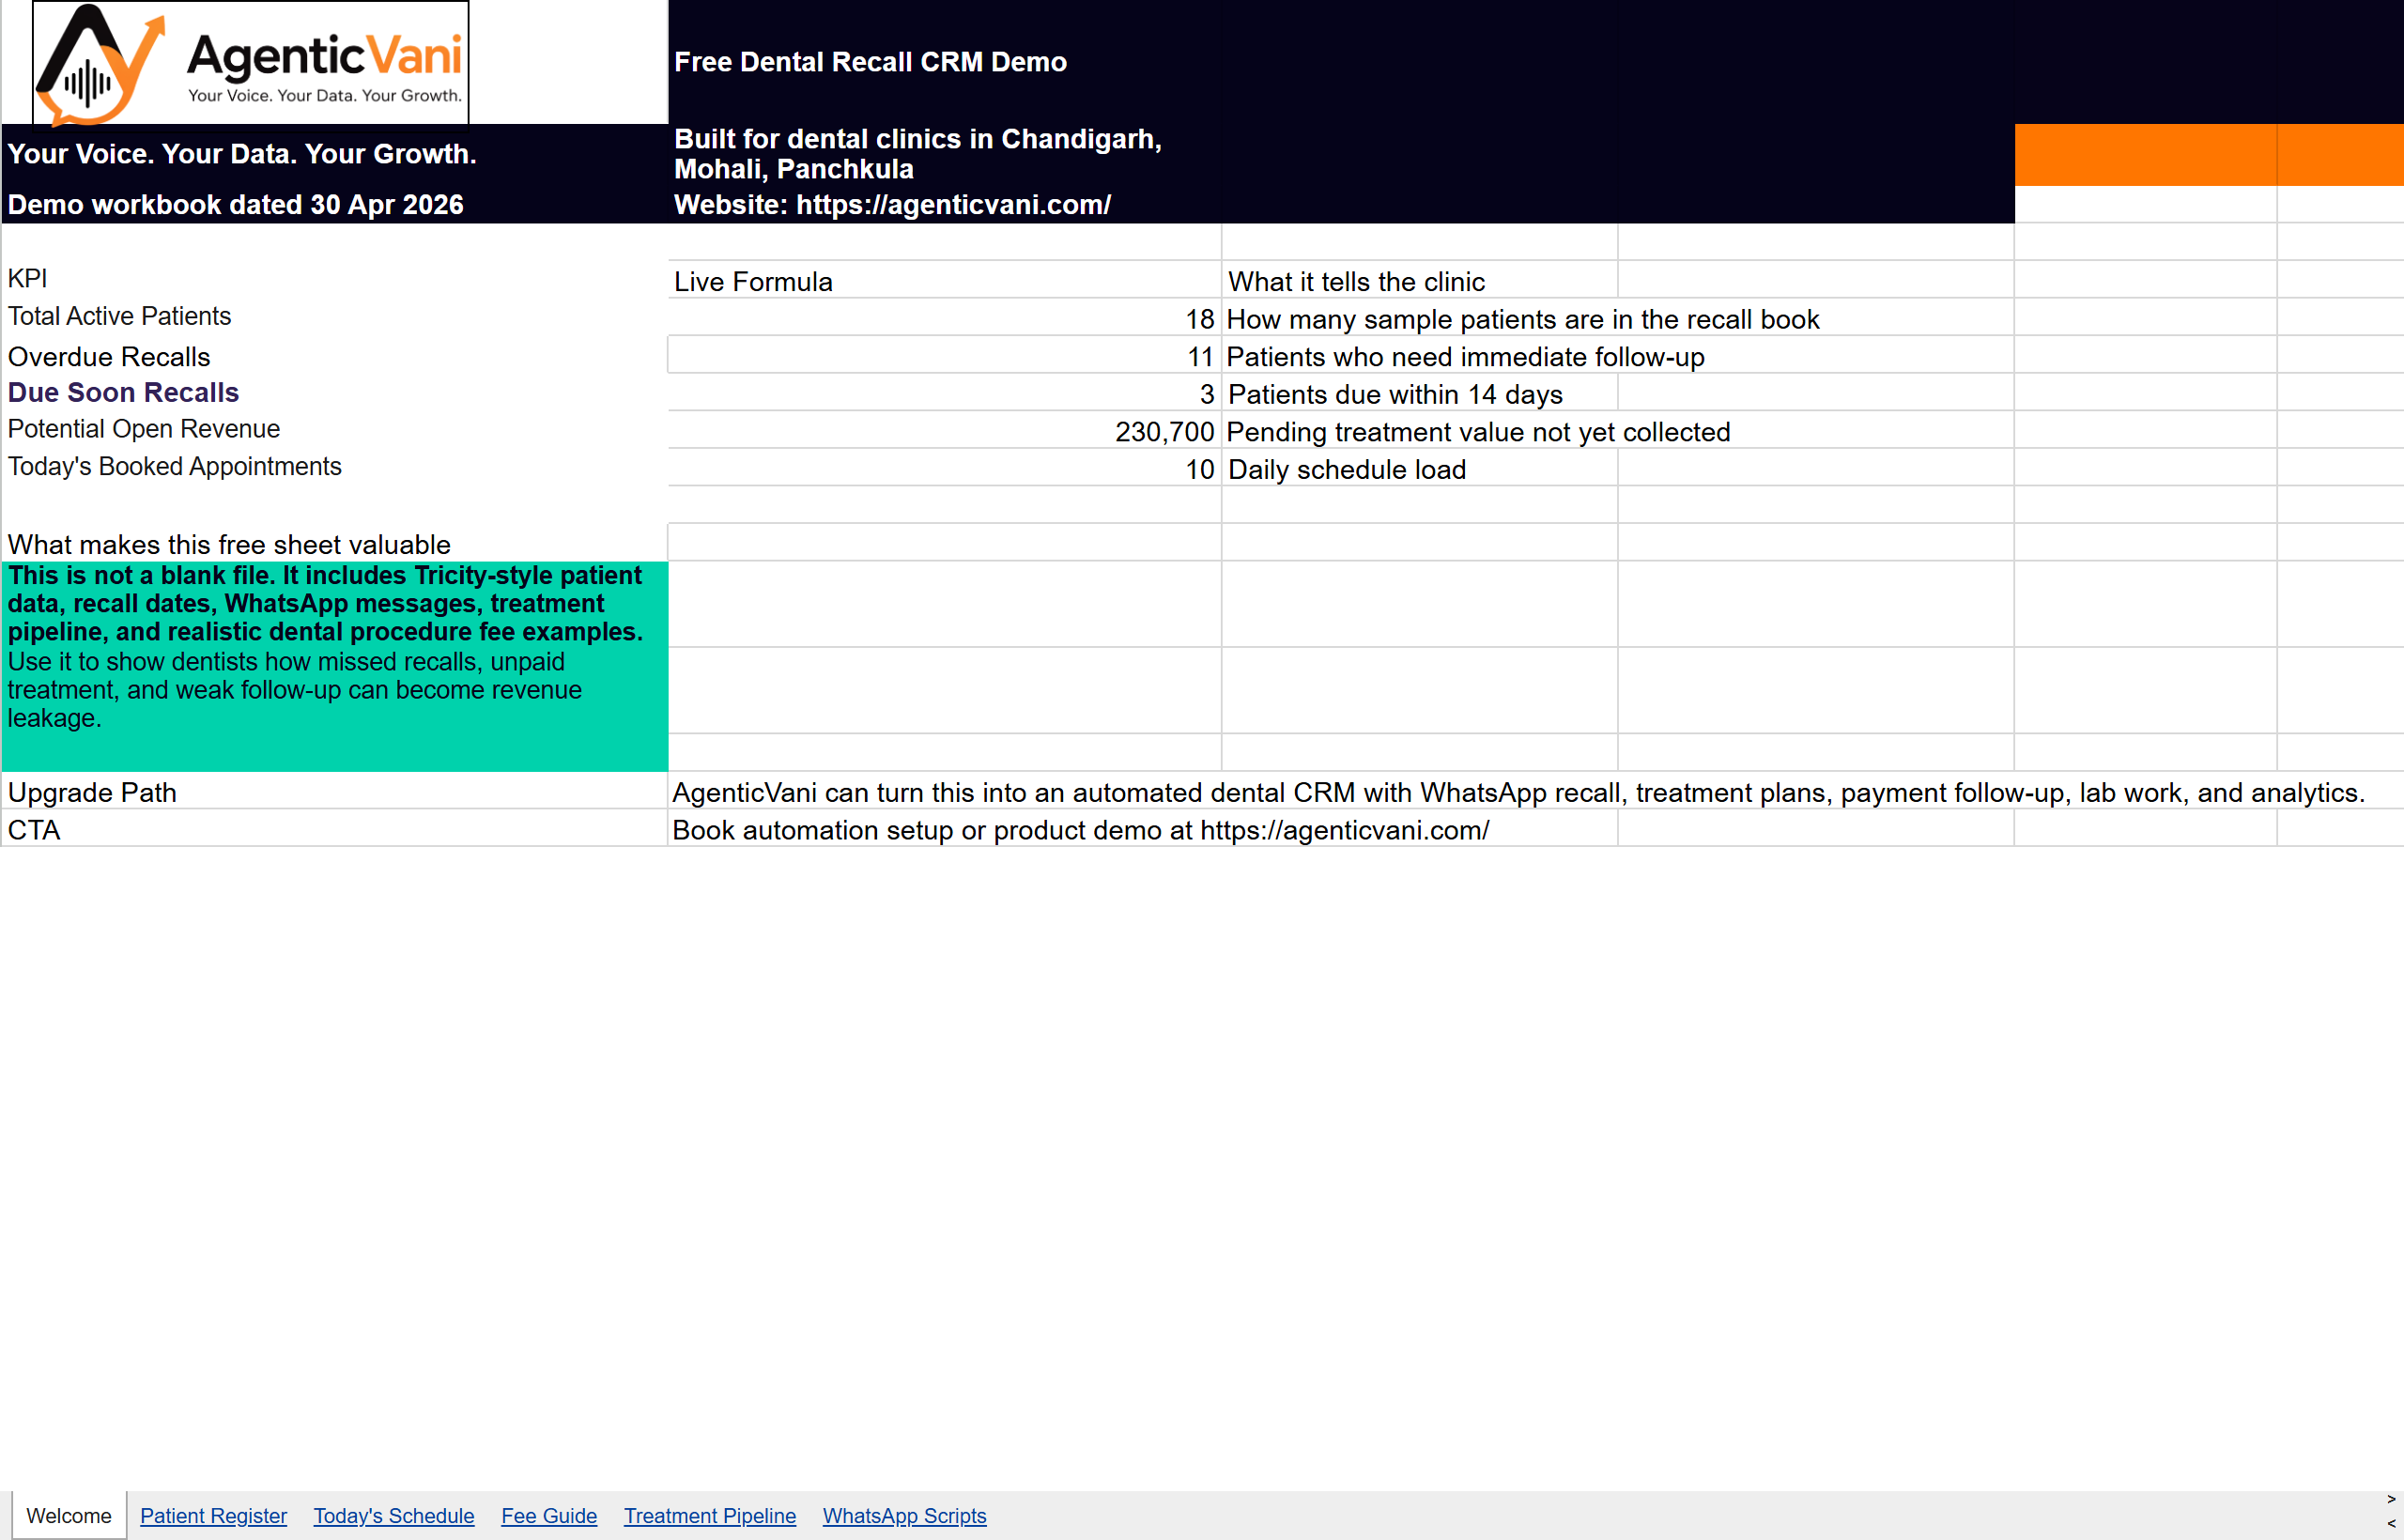Select the 'Daily schedule load' cell
2404x1540 pixels.
click(1419, 468)
